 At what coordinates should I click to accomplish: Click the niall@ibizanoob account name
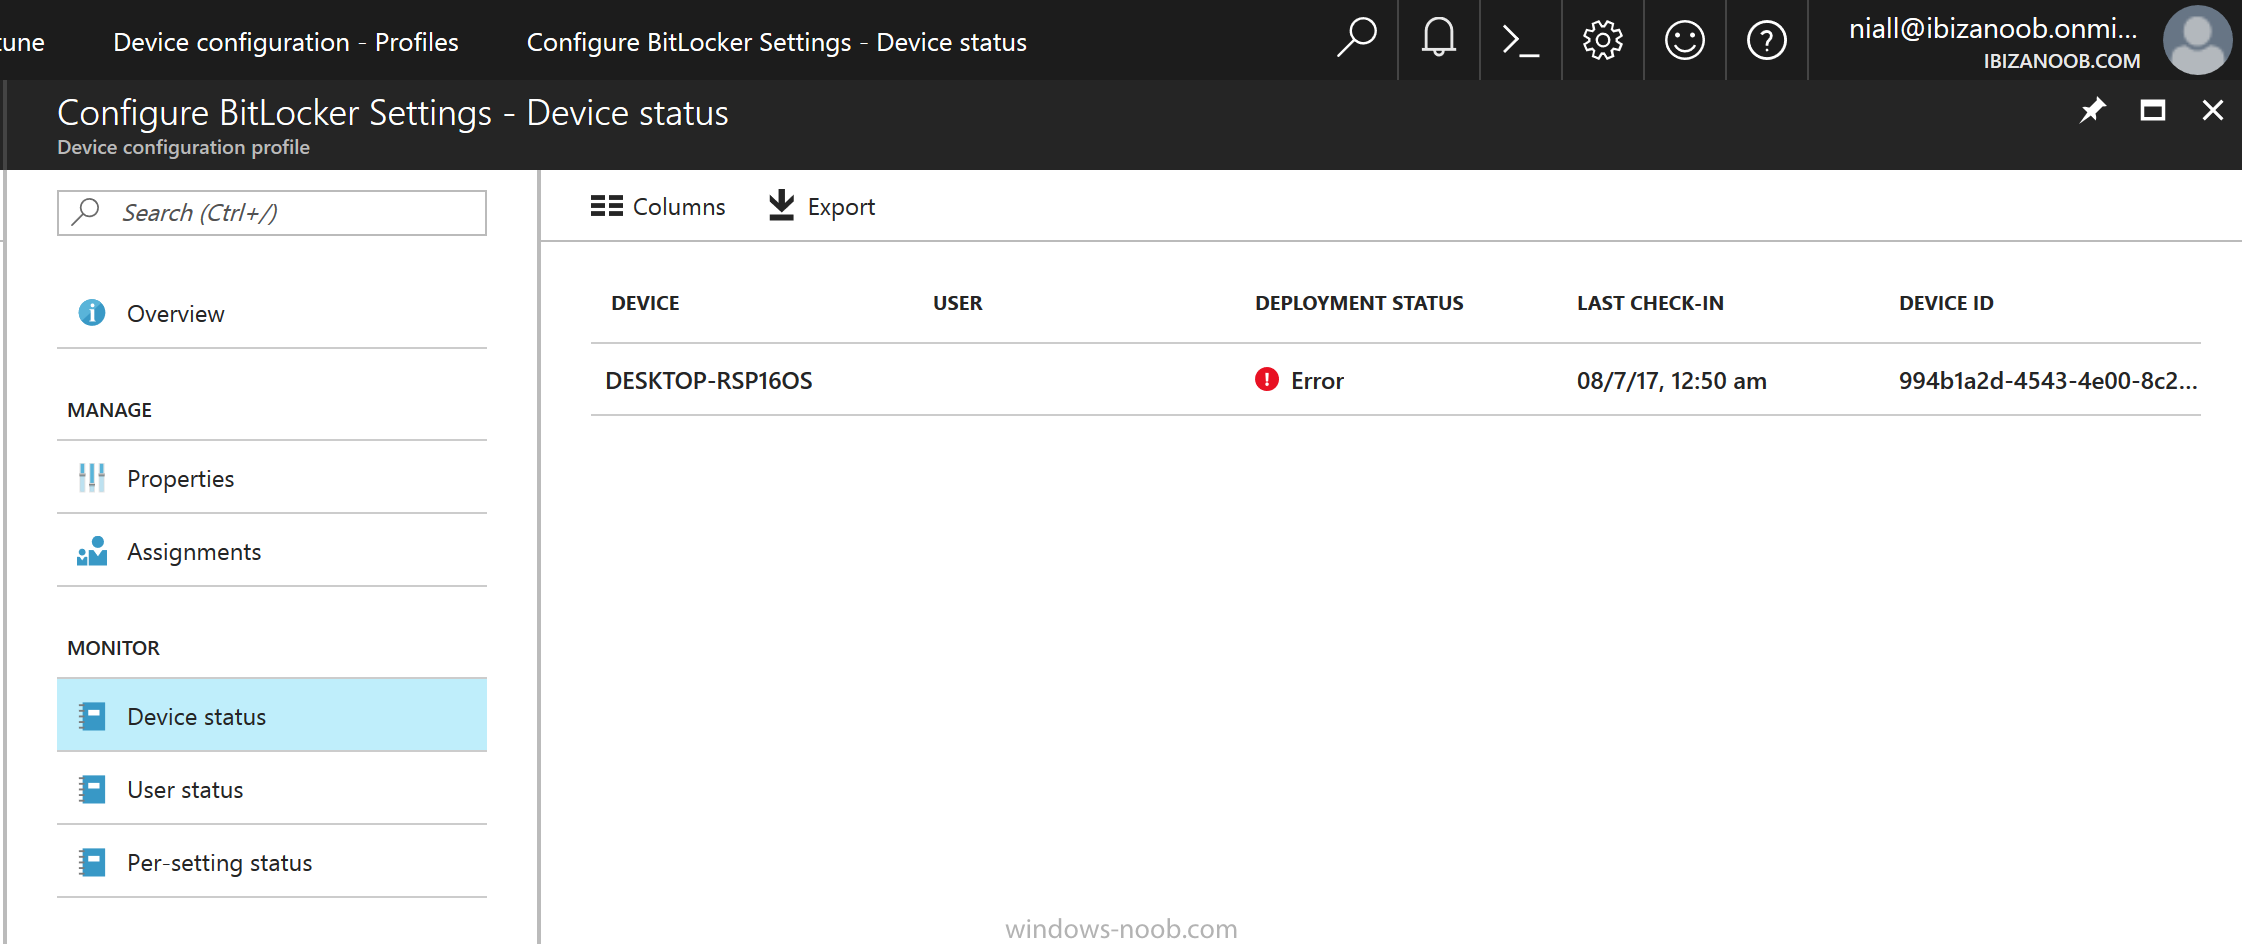(1994, 29)
